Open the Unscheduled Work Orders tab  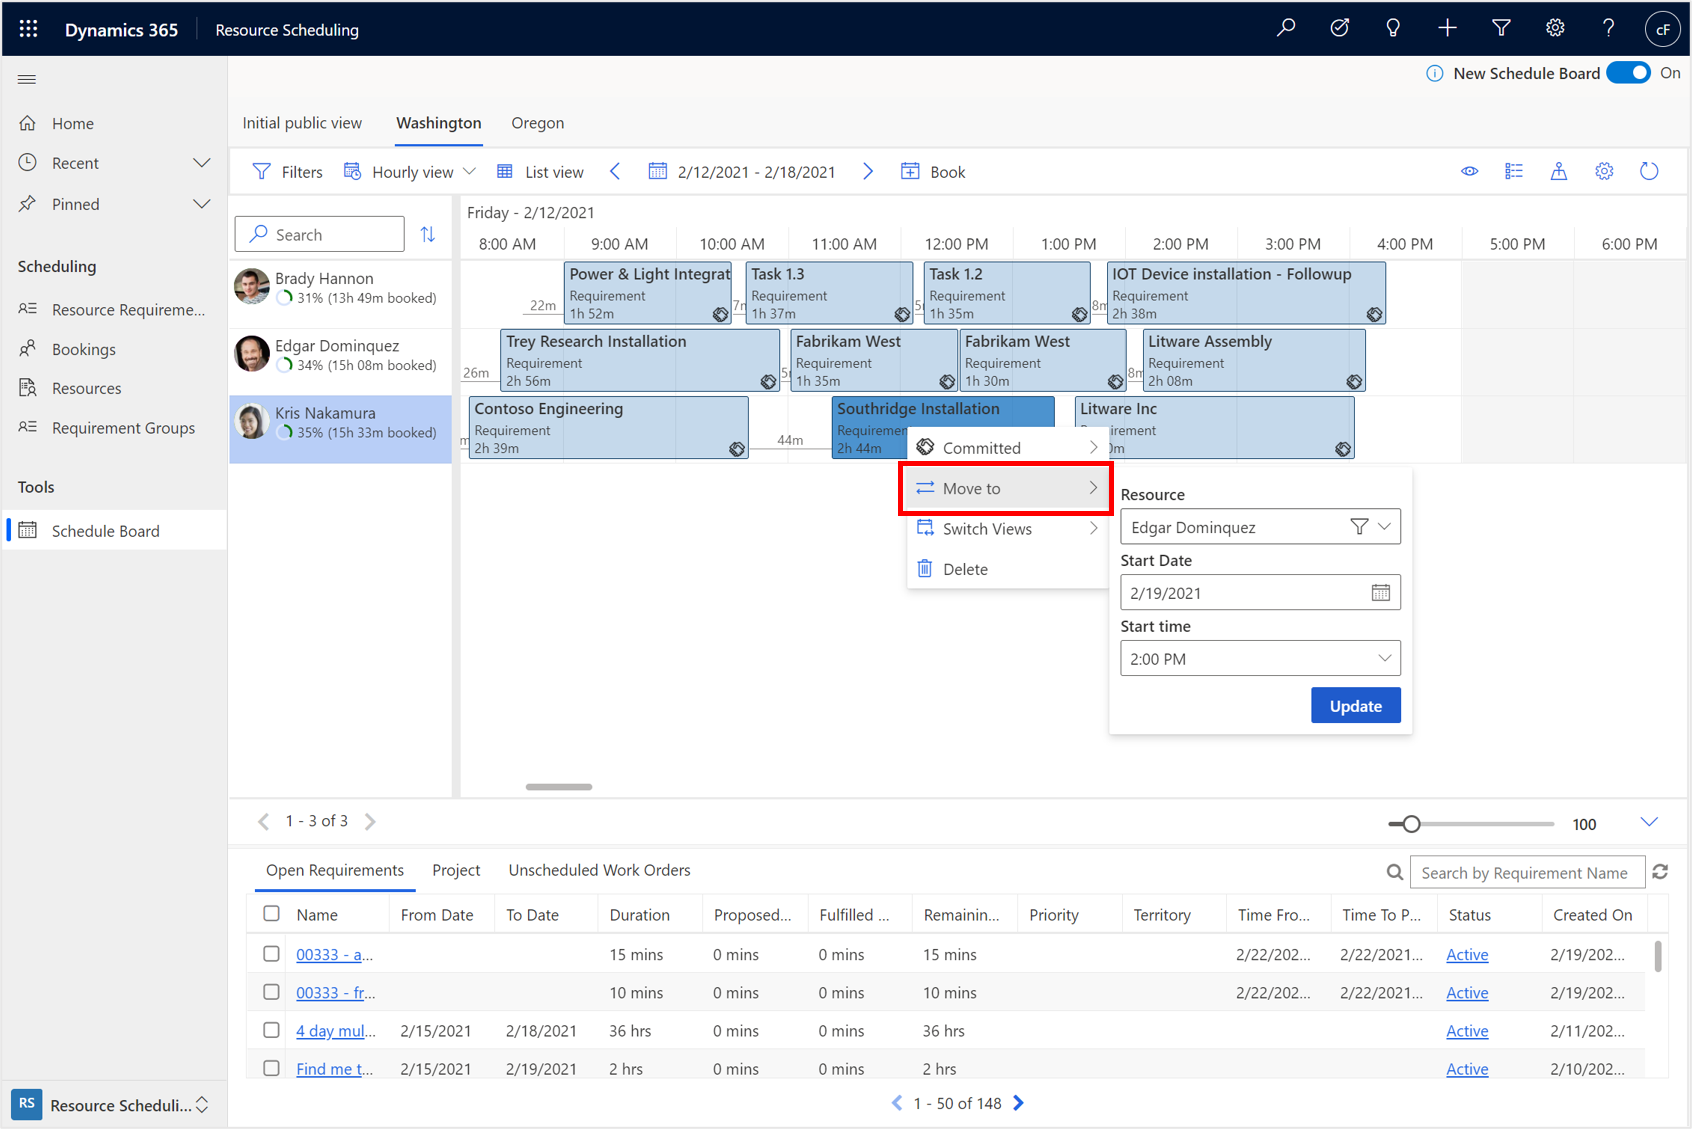599,870
